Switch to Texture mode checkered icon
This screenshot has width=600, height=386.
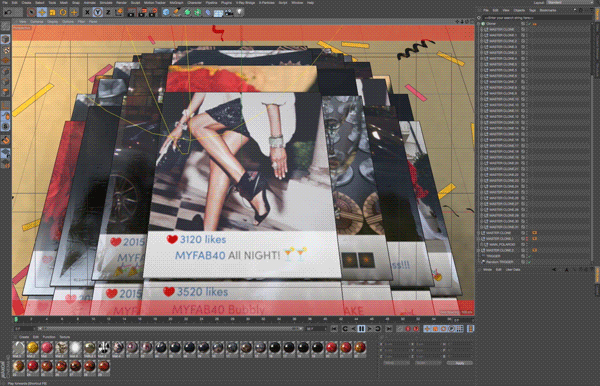click(x=6, y=50)
